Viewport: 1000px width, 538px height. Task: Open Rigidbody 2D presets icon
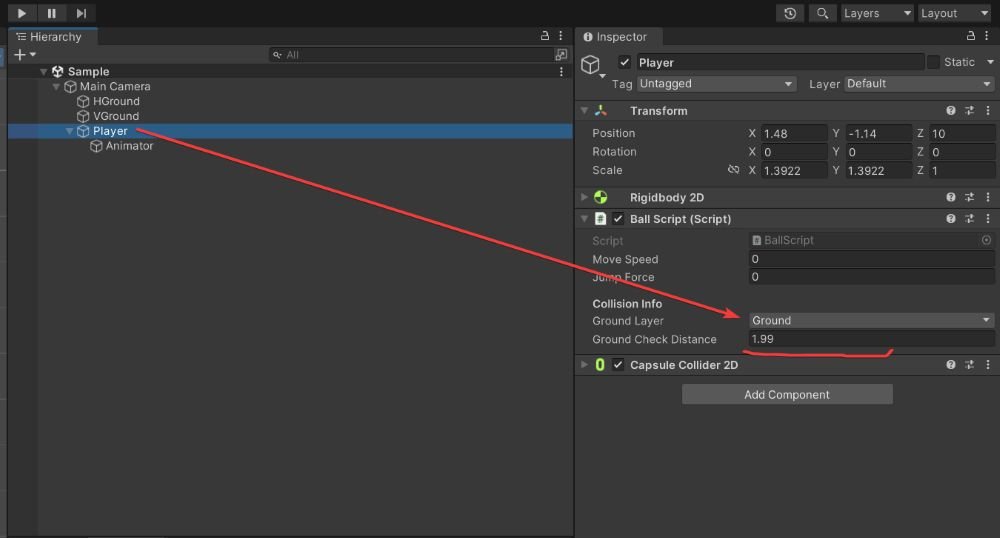click(x=969, y=197)
